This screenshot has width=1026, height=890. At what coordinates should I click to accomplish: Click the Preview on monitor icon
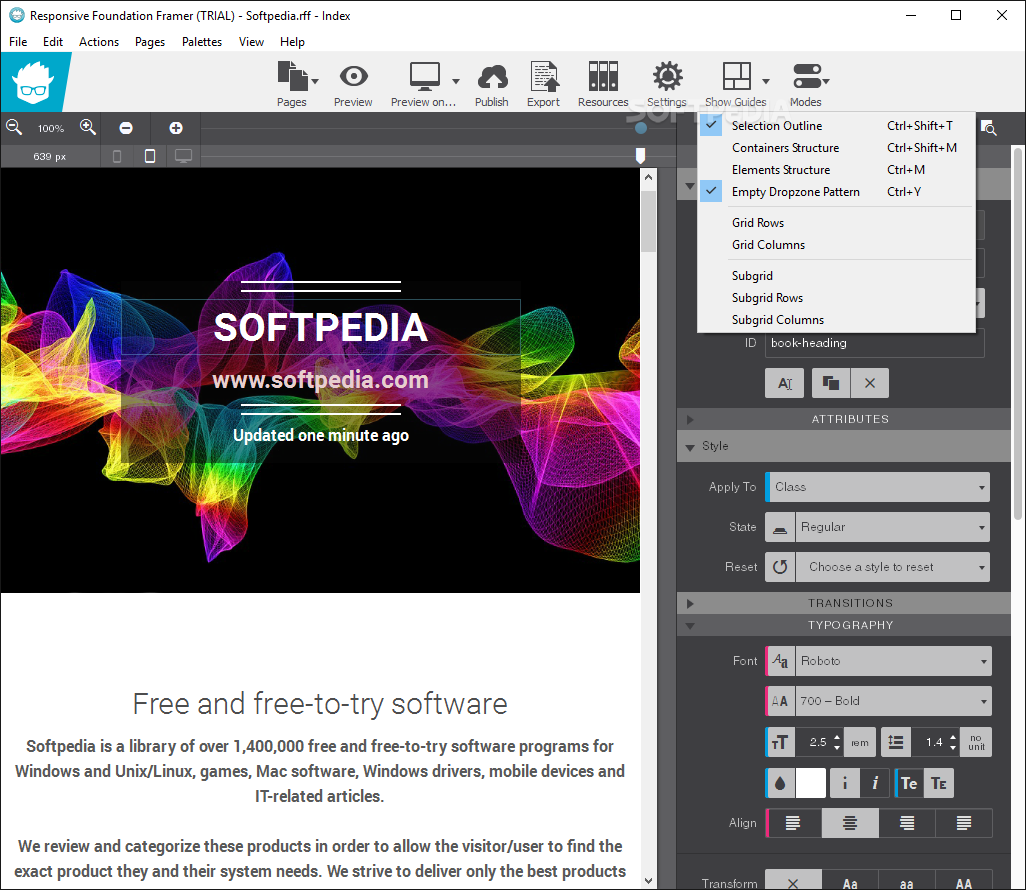coord(425,77)
